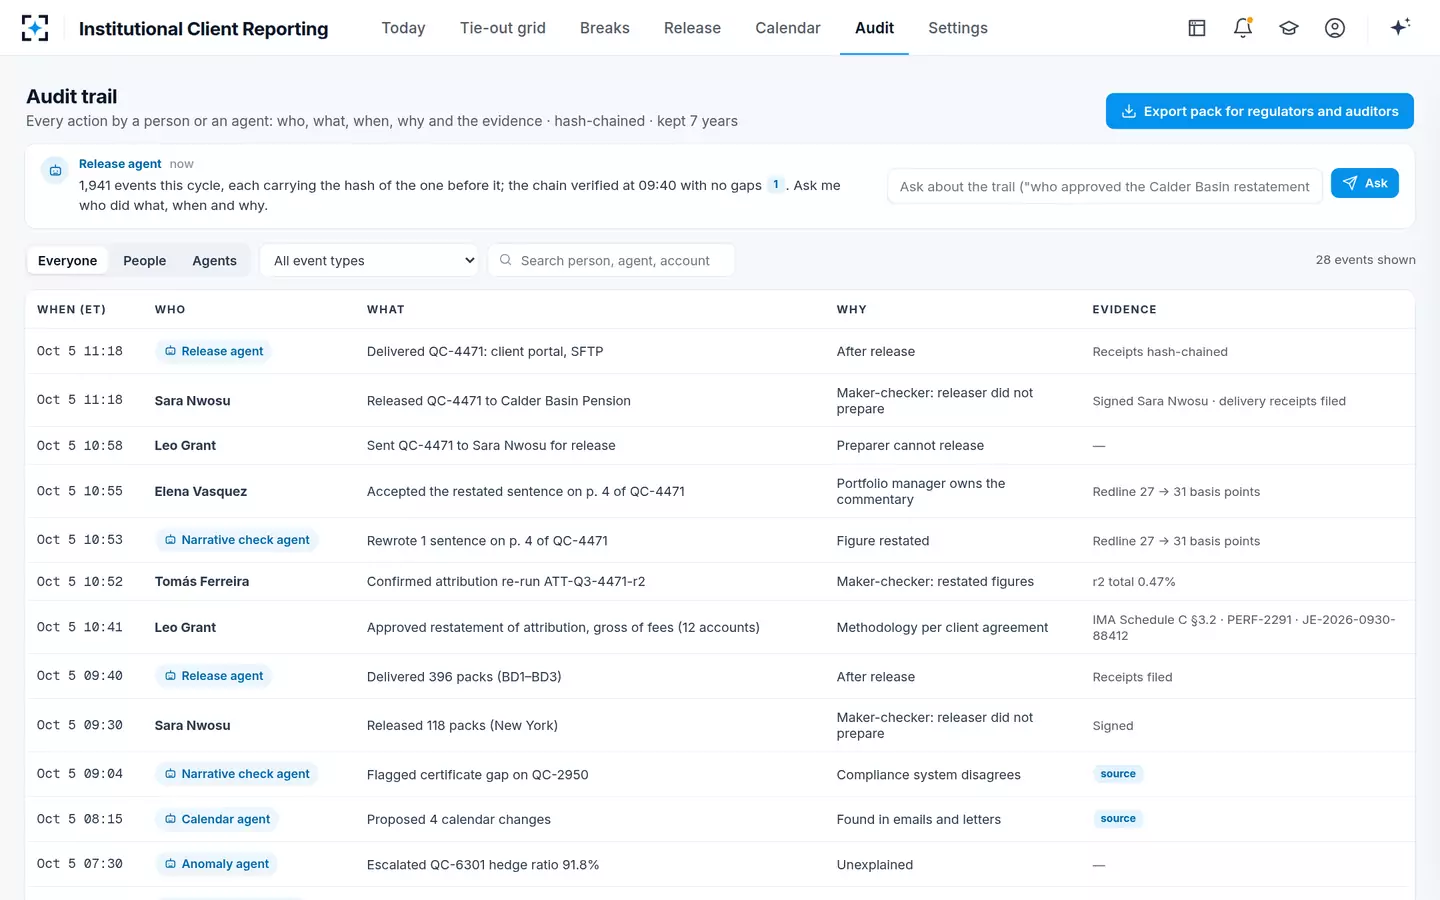Switch to the Tie-out grid tab
The height and width of the screenshot is (900, 1440).
pos(503,28)
